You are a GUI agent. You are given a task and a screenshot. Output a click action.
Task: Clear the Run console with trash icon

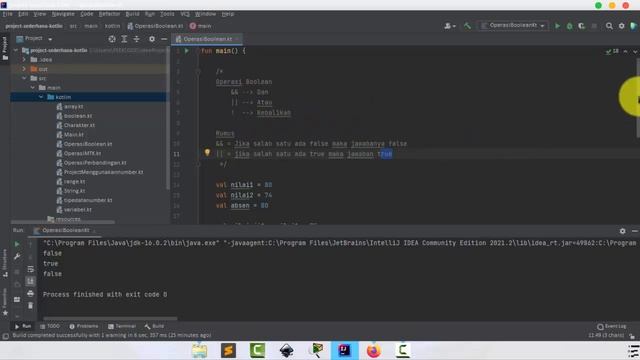point(30,305)
